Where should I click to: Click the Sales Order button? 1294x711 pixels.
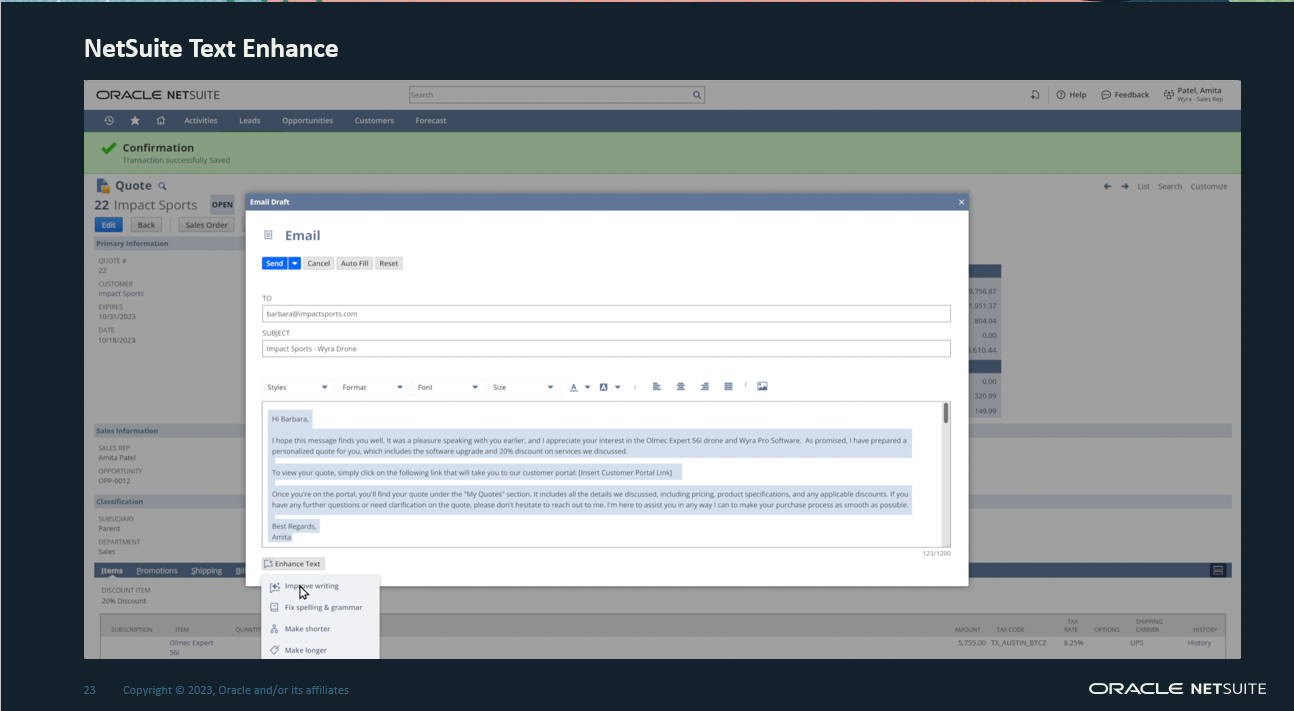click(207, 225)
